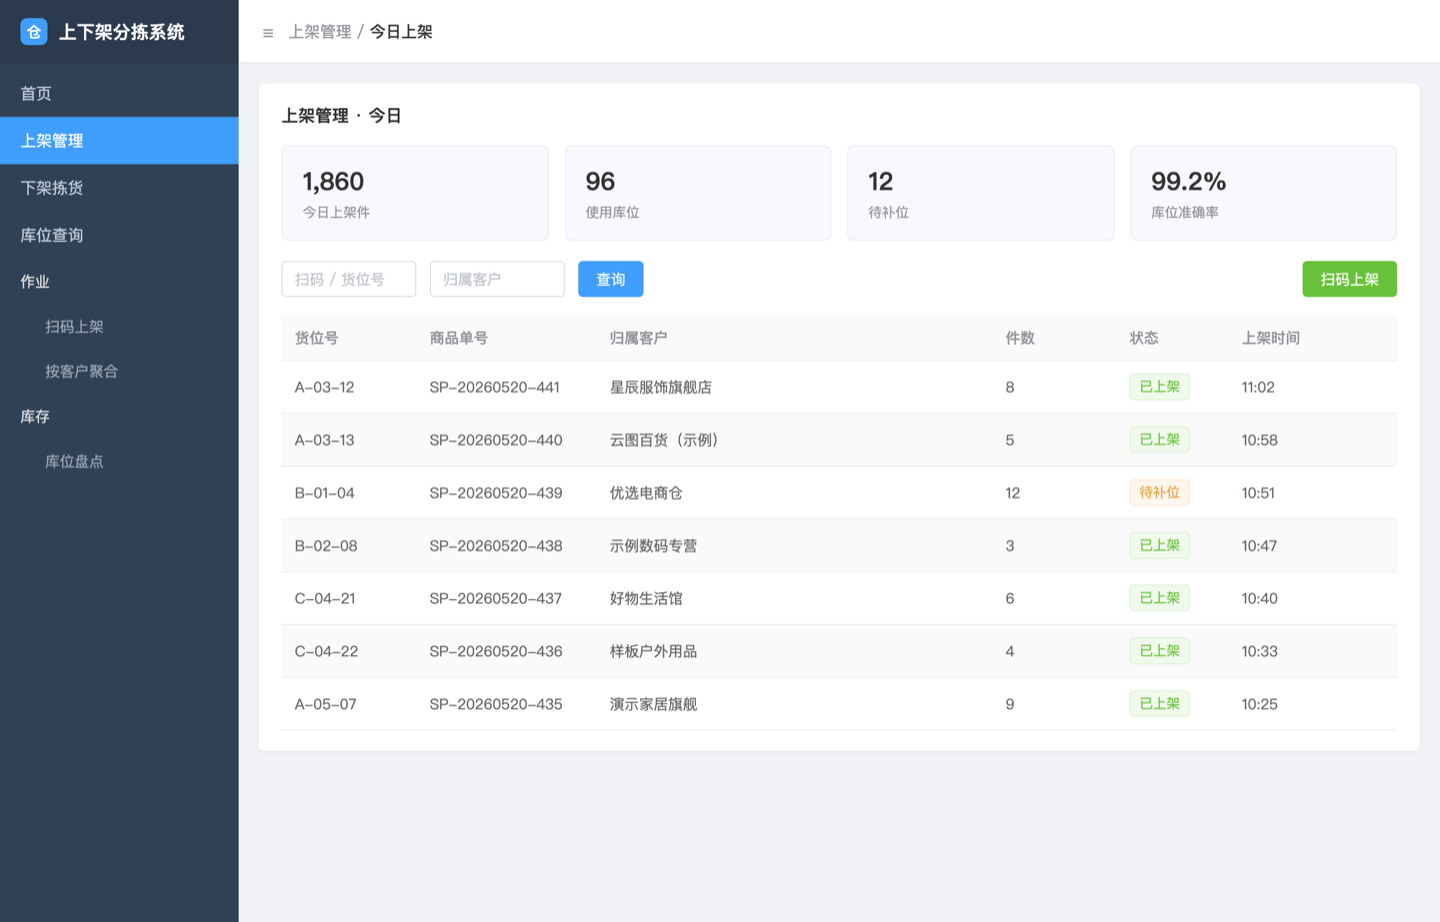Select order number SP-20260520-439

(496, 493)
